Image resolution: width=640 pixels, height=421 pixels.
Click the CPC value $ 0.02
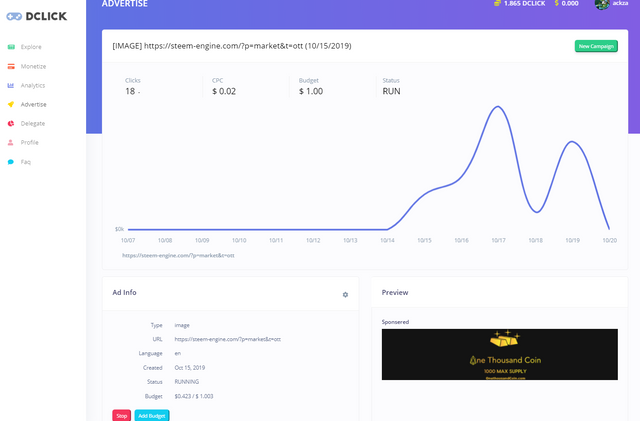224,91
